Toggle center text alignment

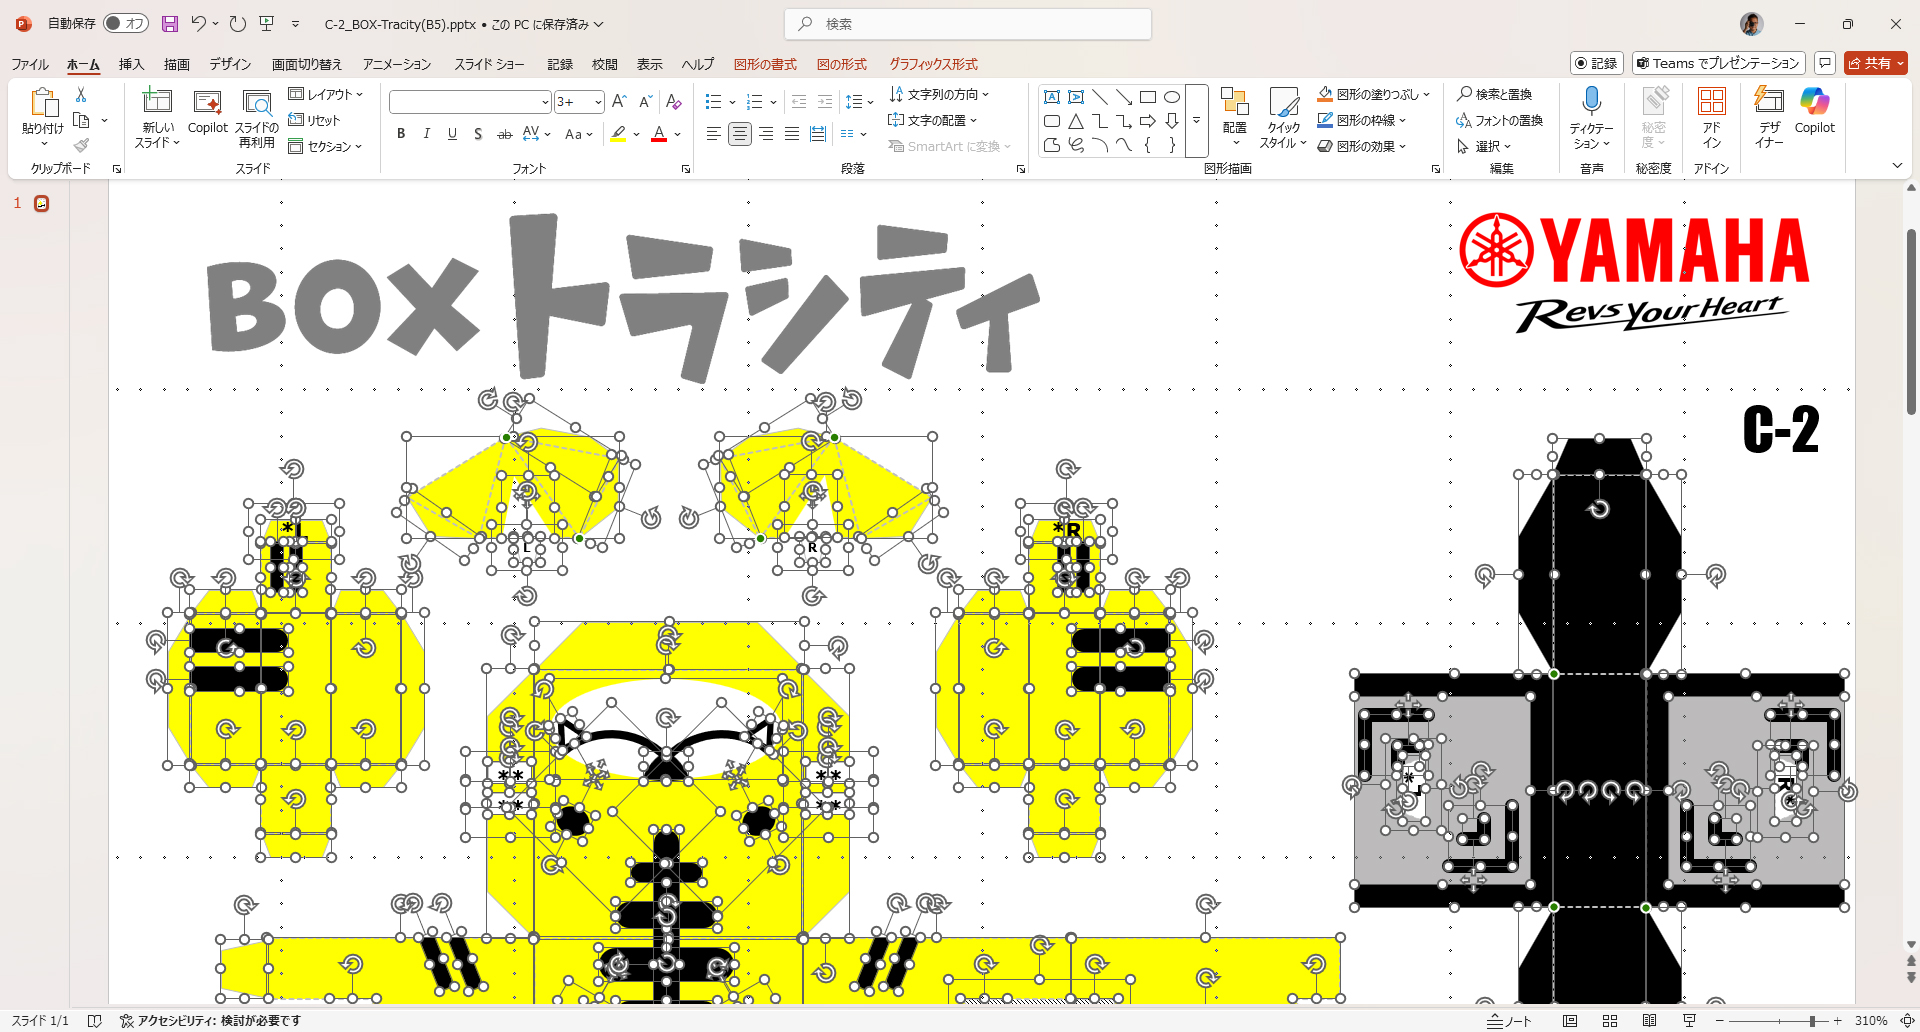[739, 134]
